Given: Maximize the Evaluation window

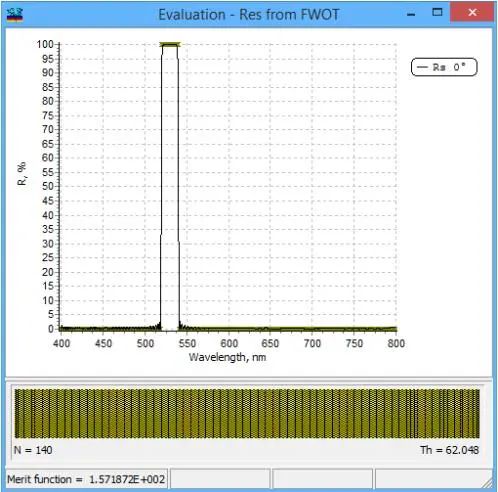Looking at the screenshot, I should (x=437, y=13).
